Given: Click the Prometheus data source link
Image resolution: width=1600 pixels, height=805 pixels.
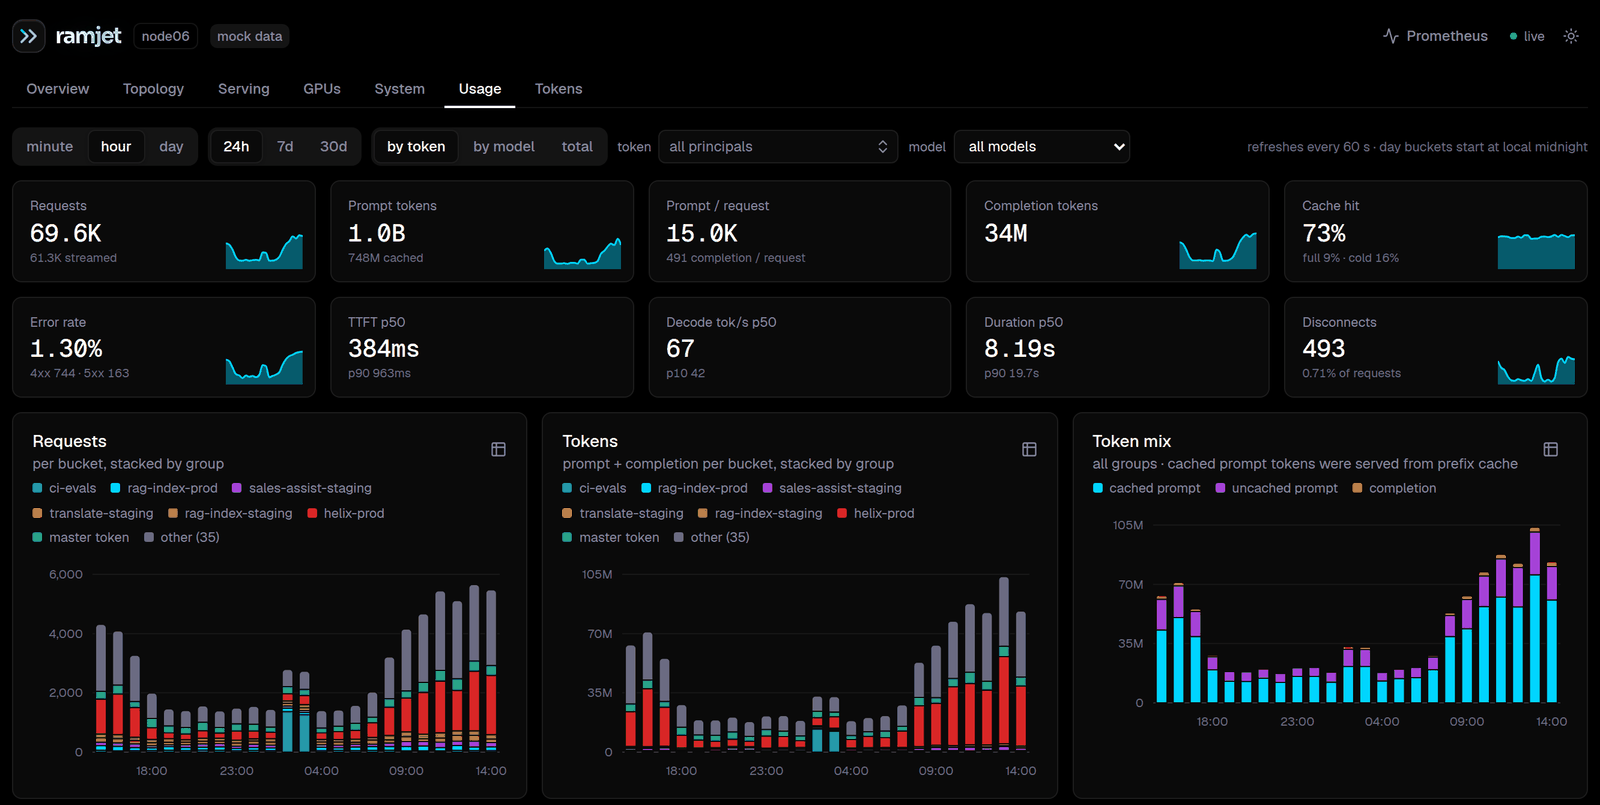Looking at the screenshot, I should tap(1436, 36).
